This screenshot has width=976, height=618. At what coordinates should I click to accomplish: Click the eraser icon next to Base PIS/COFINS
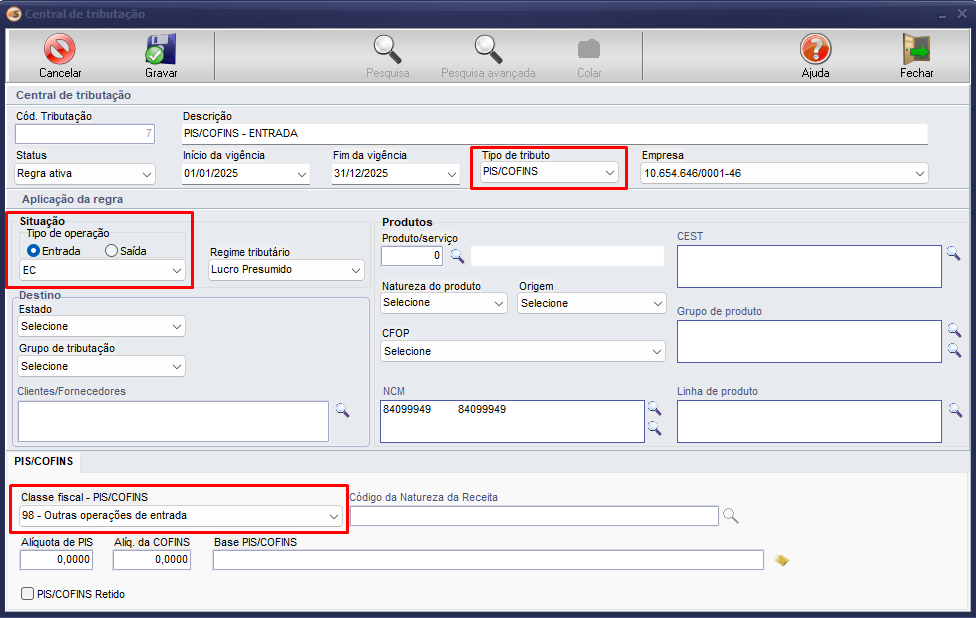pos(781,560)
